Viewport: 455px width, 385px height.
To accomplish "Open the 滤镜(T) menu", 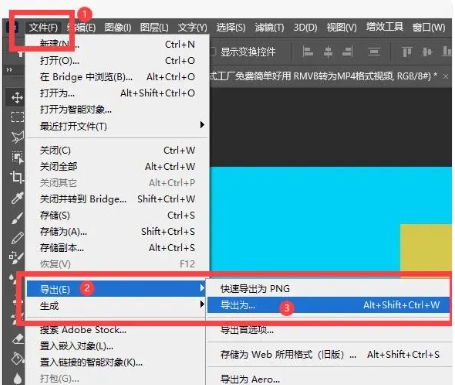I will click(x=269, y=27).
